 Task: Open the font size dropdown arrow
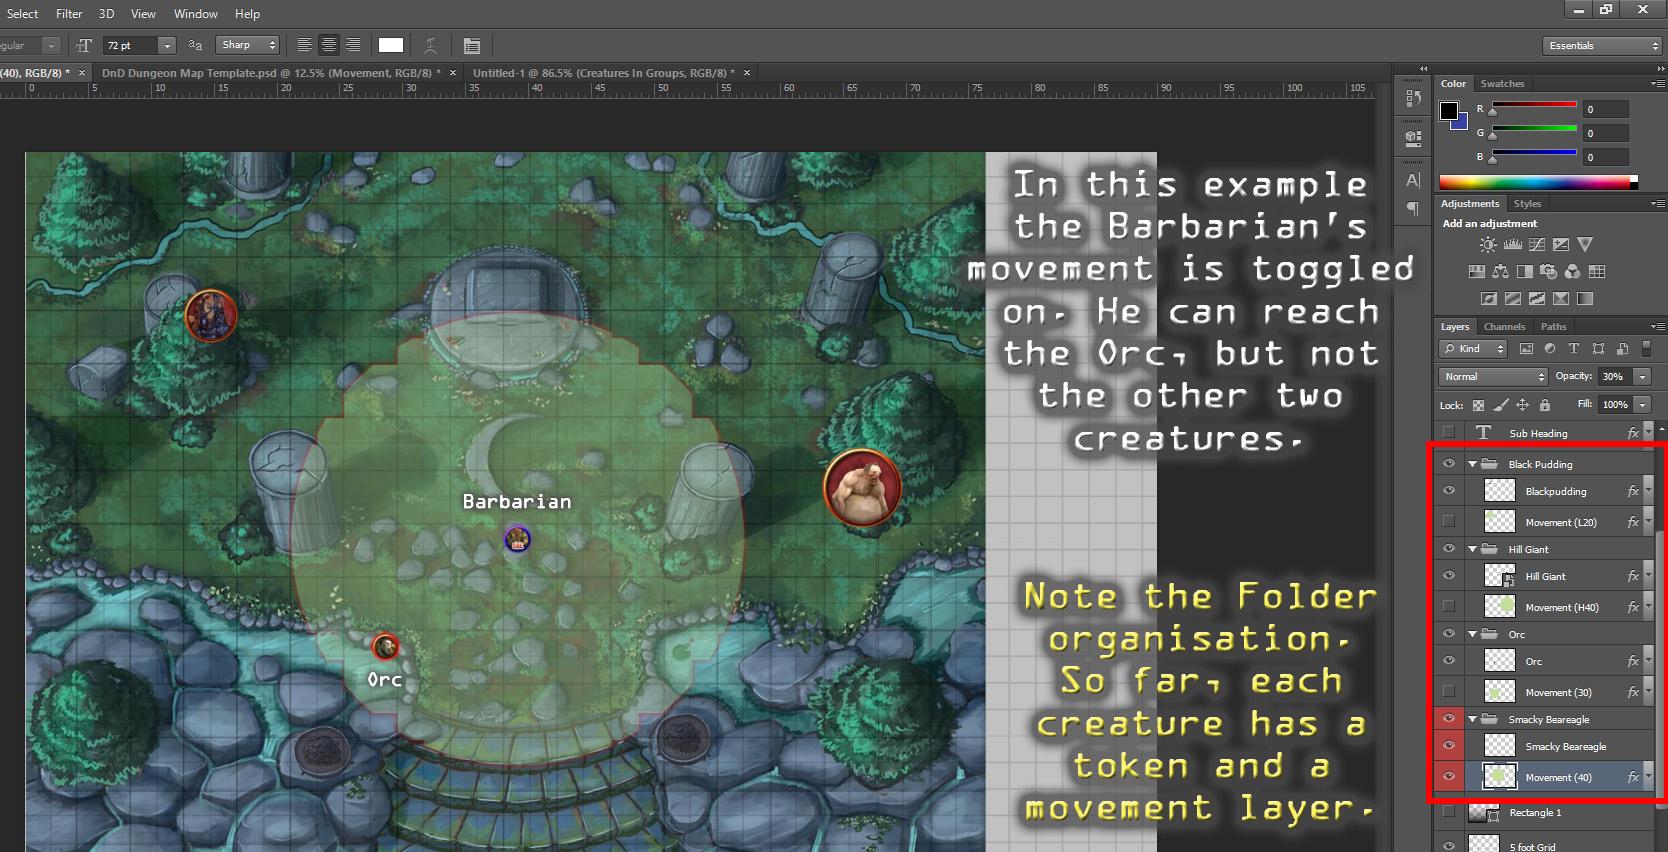tap(167, 45)
